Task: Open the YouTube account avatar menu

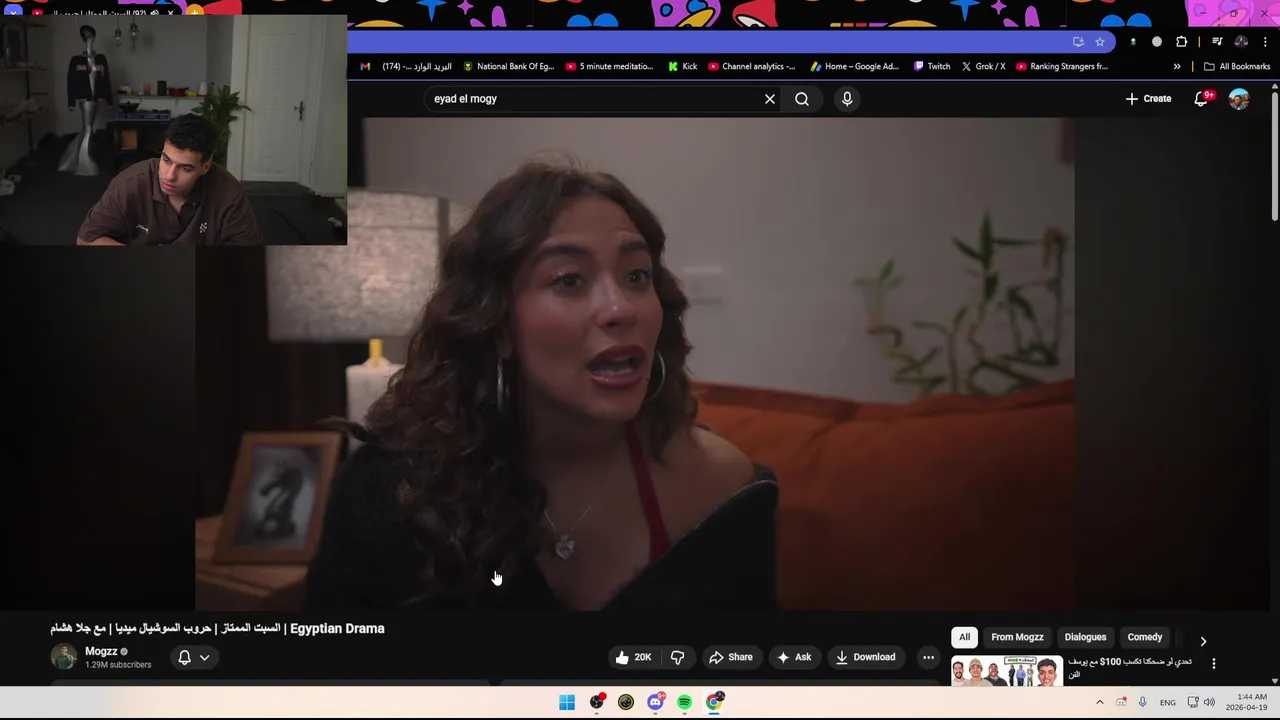Action: click(1239, 99)
